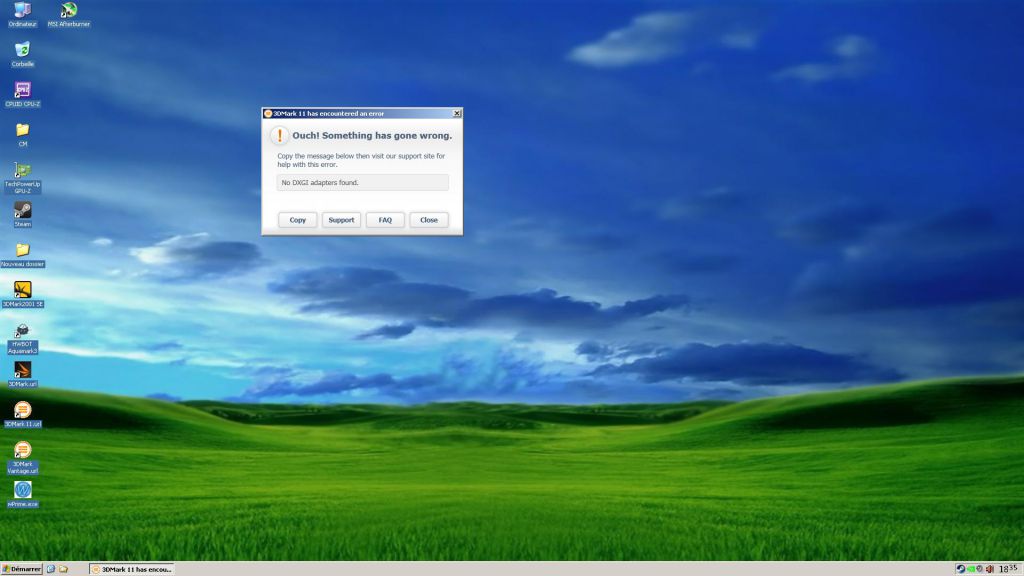The width and height of the screenshot is (1024, 576).
Task: Select the 3DMark Vantage.url shortcut
Action: tap(22, 457)
